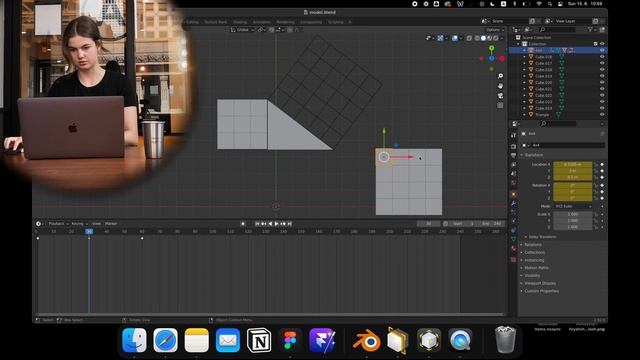Toggle snapping magnet in viewport header
The height and width of the screenshot is (360, 640).
click(x=271, y=30)
